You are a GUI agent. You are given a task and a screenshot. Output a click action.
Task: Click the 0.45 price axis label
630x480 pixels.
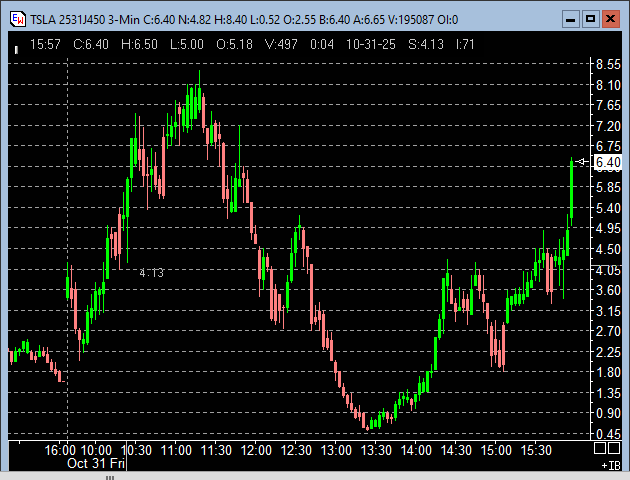point(607,434)
